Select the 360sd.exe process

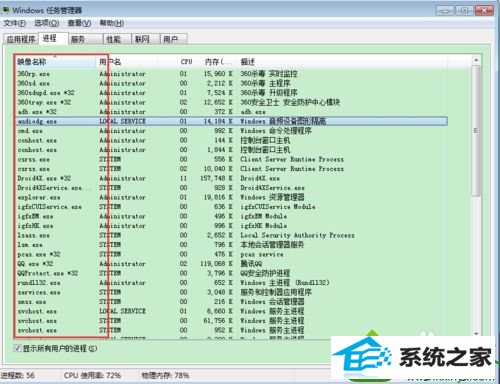(231, 83)
